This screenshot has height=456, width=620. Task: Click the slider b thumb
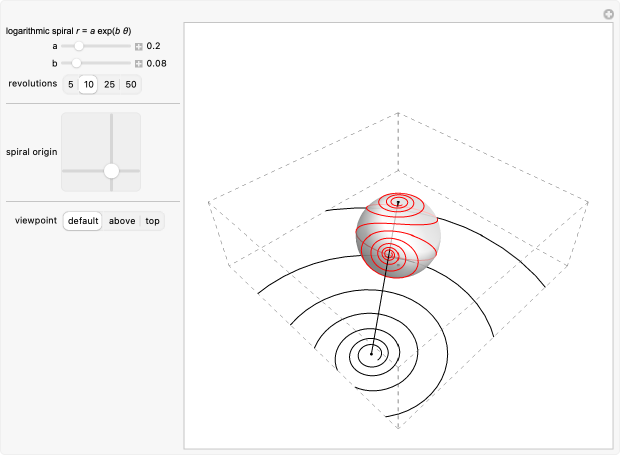pos(77,63)
